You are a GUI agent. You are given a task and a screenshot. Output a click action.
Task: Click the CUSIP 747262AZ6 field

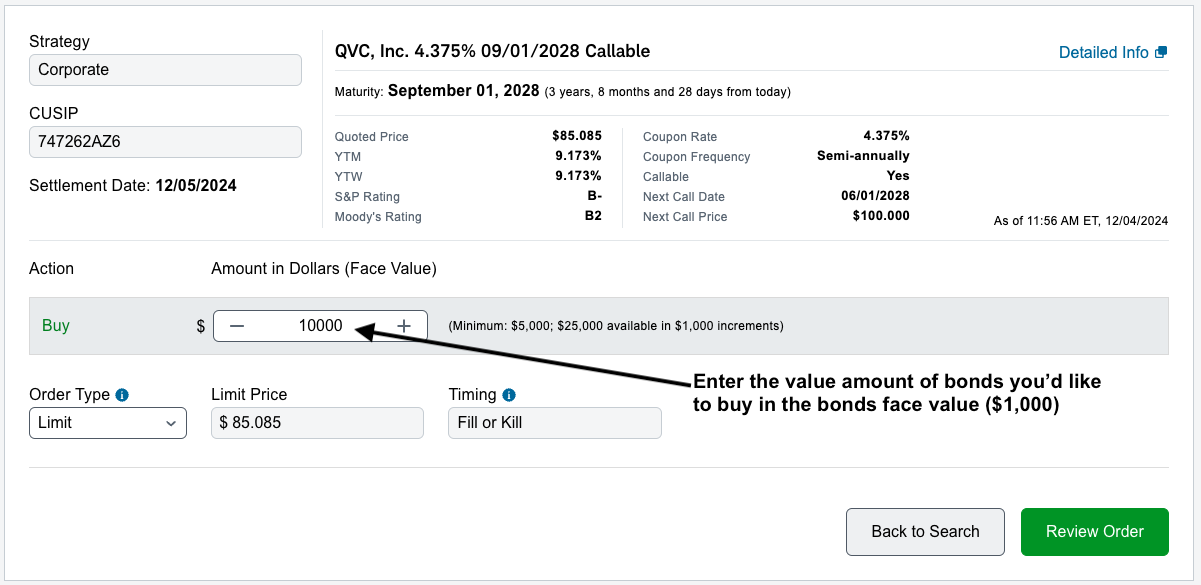coord(165,142)
